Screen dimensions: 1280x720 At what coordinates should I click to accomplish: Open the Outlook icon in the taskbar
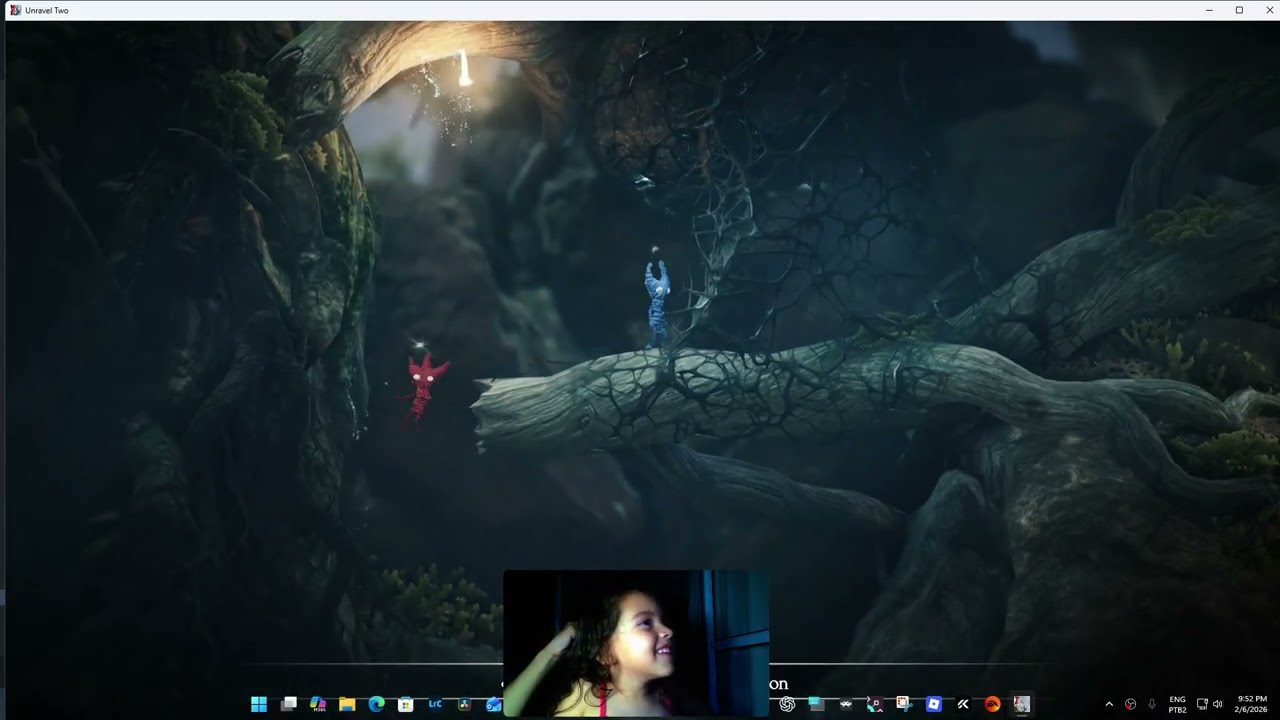(x=493, y=704)
